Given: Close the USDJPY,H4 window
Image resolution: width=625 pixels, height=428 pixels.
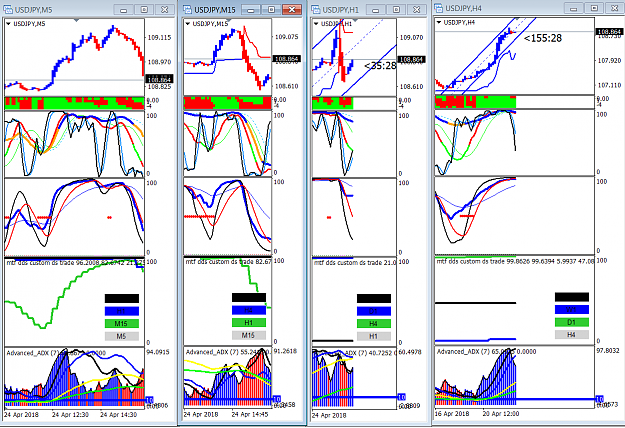Looking at the screenshot, I should pos(615,8).
